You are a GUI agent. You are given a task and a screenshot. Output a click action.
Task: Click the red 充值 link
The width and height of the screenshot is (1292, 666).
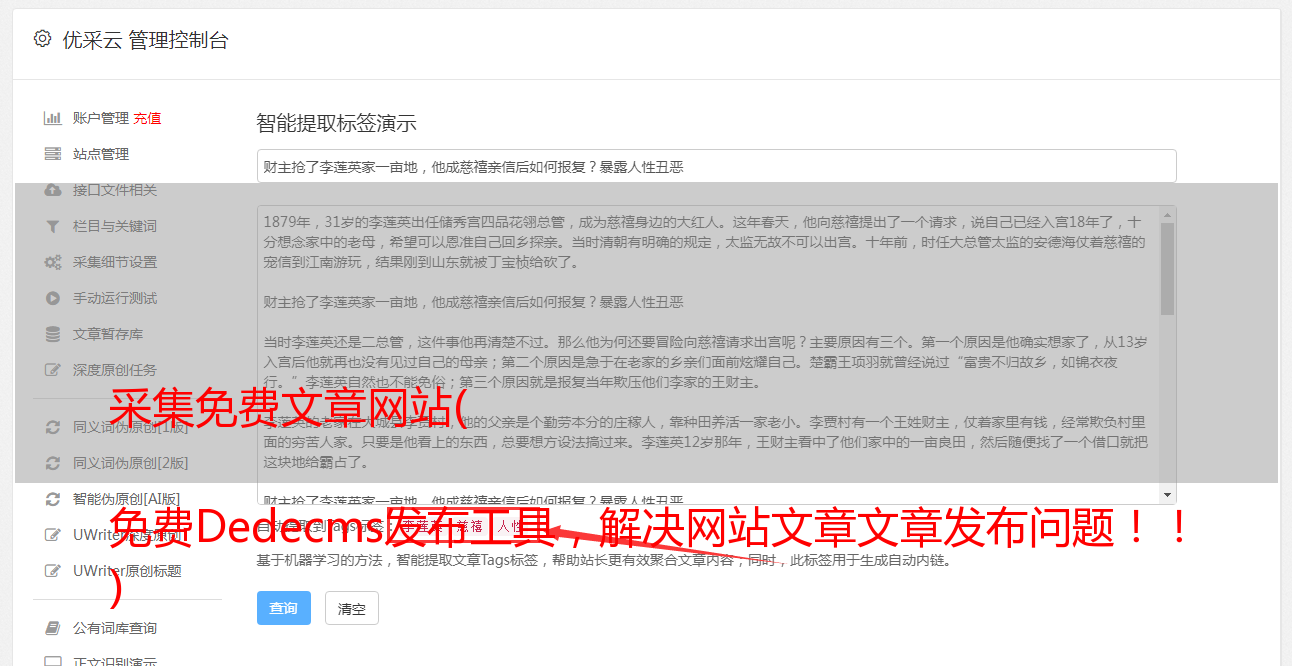(x=147, y=118)
